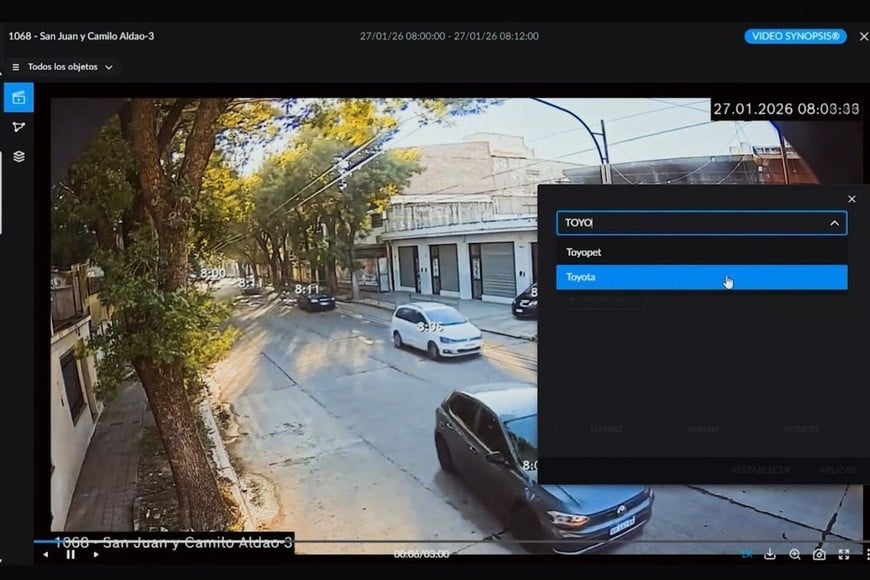The height and width of the screenshot is (580, 870).
Task: Open the hamburger menu next to Todos los objetos
Action: pyautogui.click(x=13, y=67)
